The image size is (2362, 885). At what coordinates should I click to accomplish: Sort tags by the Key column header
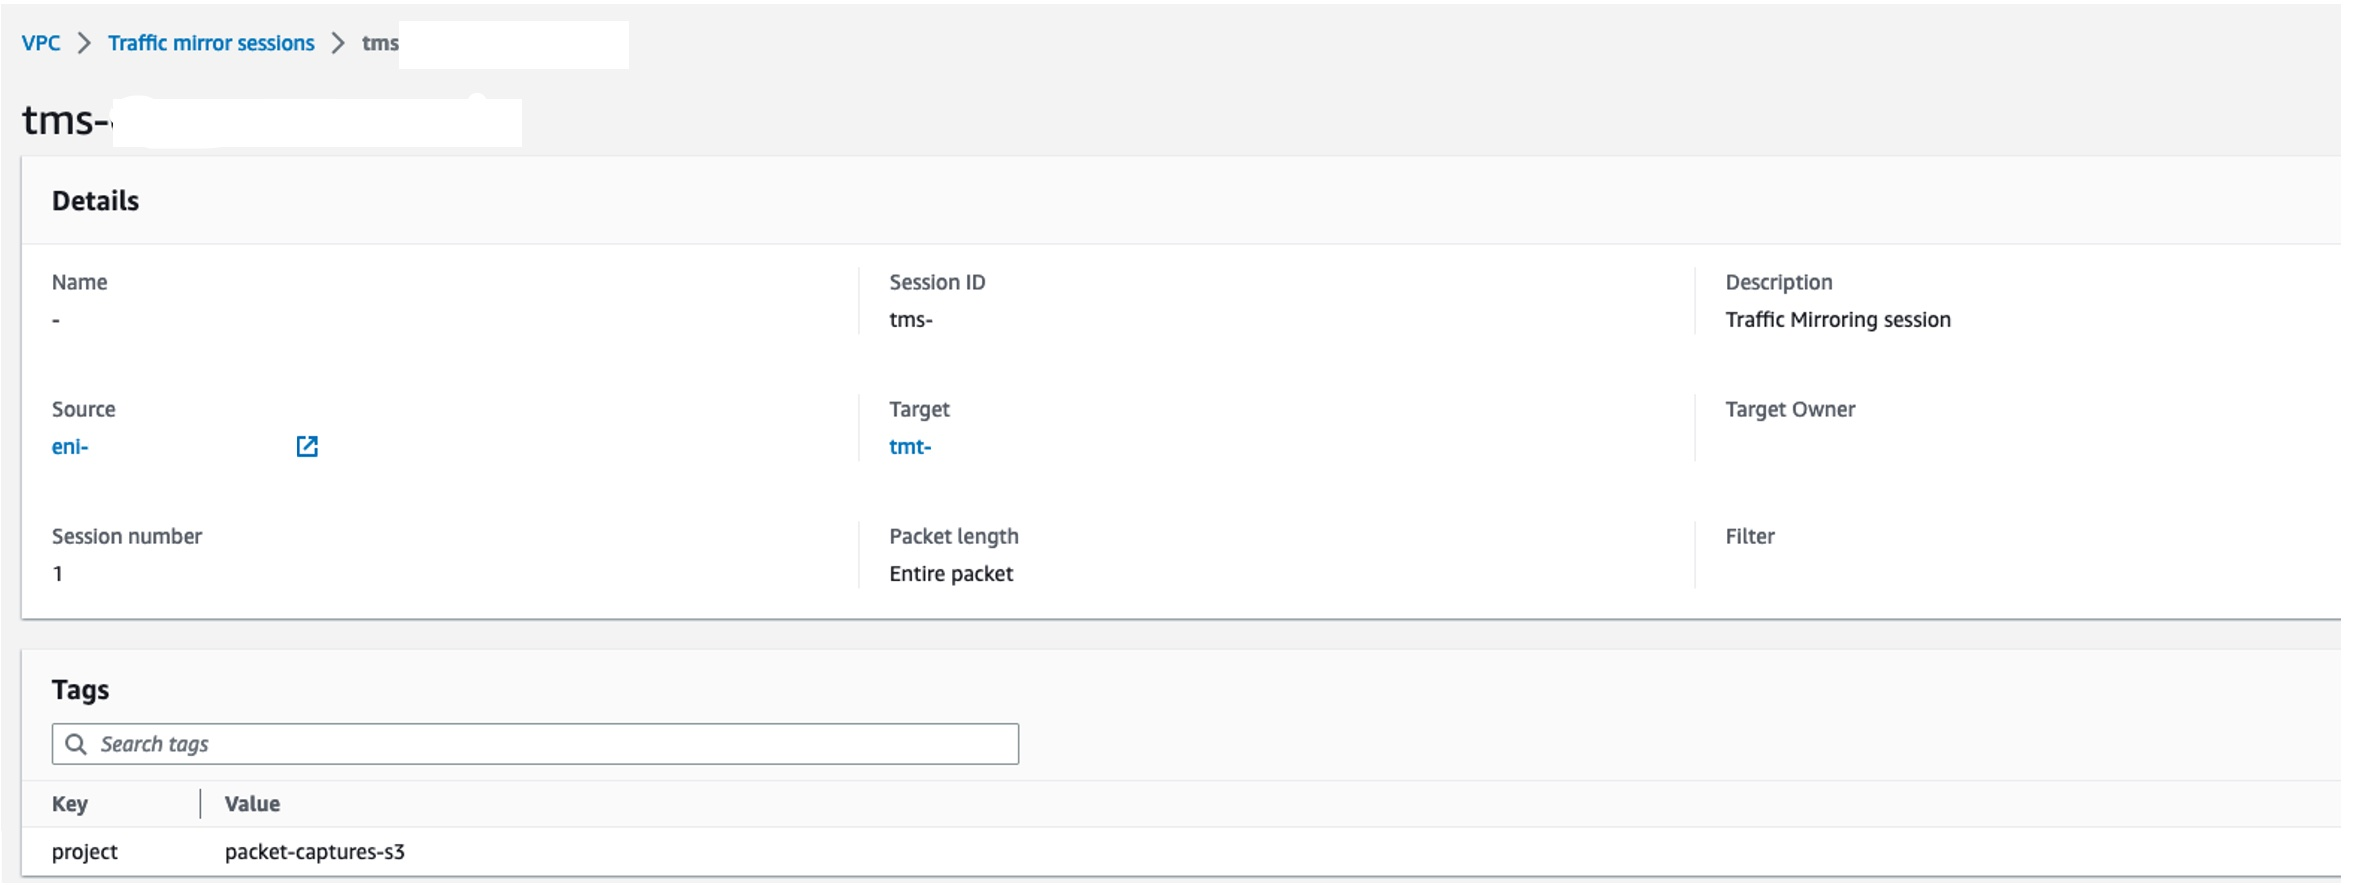[70, 804]
